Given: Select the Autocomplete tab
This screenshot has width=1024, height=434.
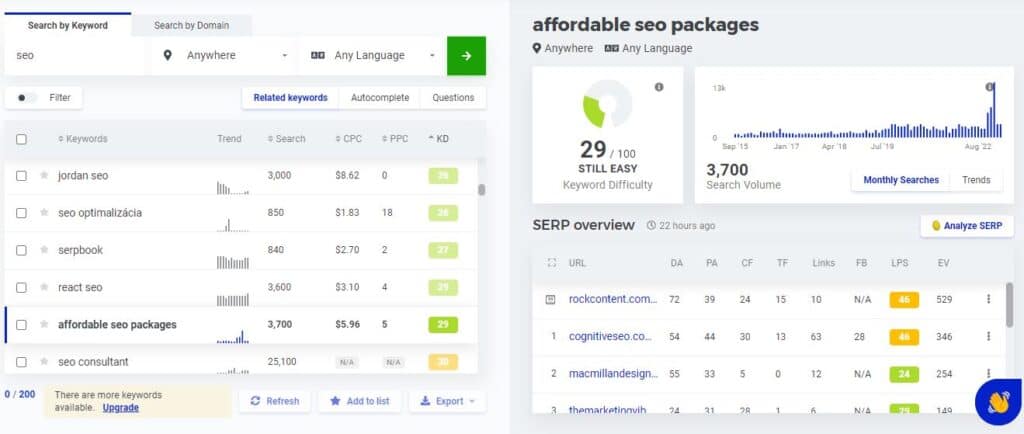Looking at the screenshot, I should [380, 98].
